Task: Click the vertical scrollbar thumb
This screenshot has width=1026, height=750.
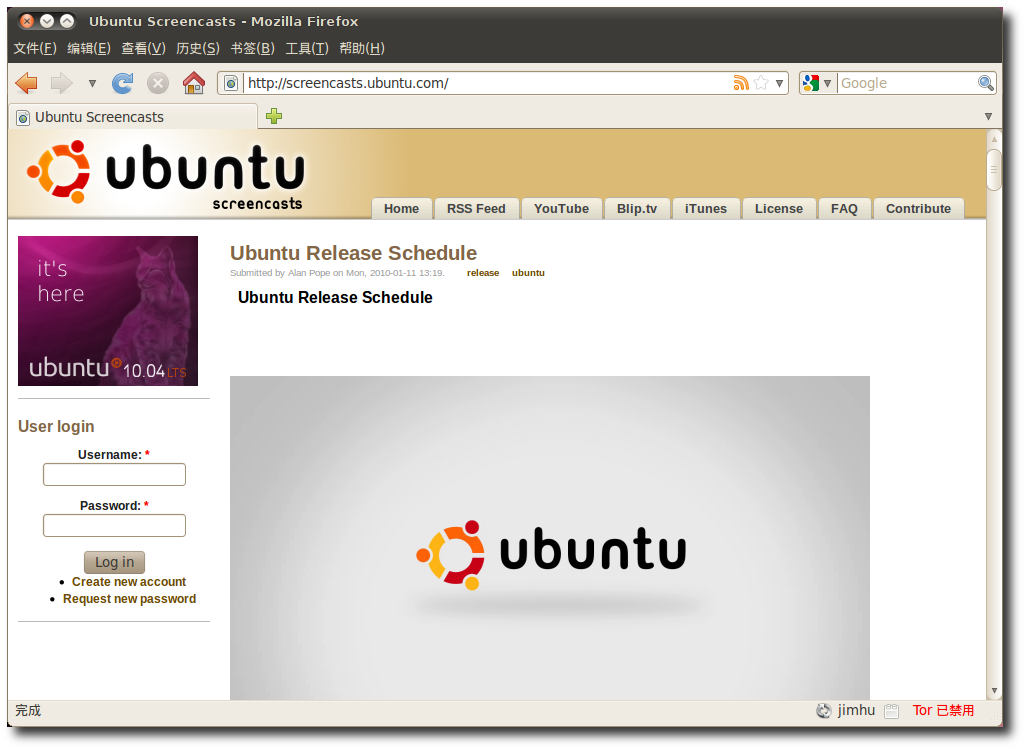Action: [994, 170]
